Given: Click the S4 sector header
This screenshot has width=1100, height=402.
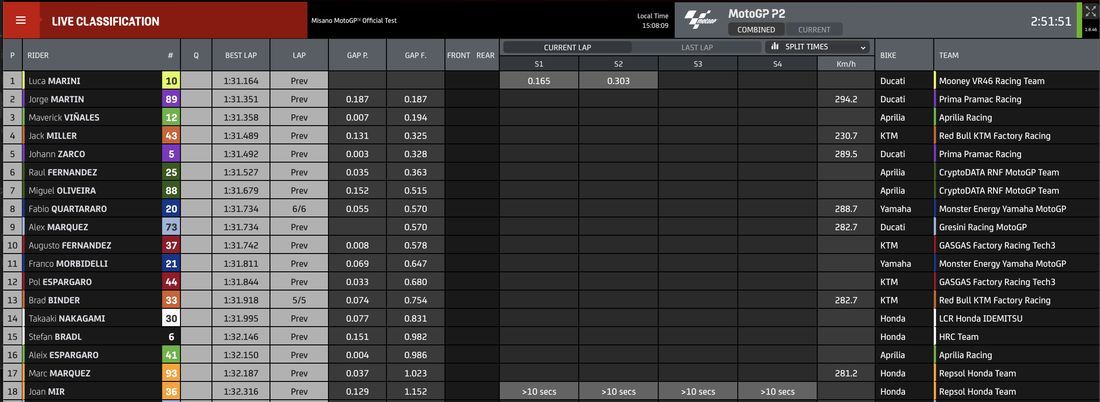Looking at the screenshot, I should tap(777, 63).
